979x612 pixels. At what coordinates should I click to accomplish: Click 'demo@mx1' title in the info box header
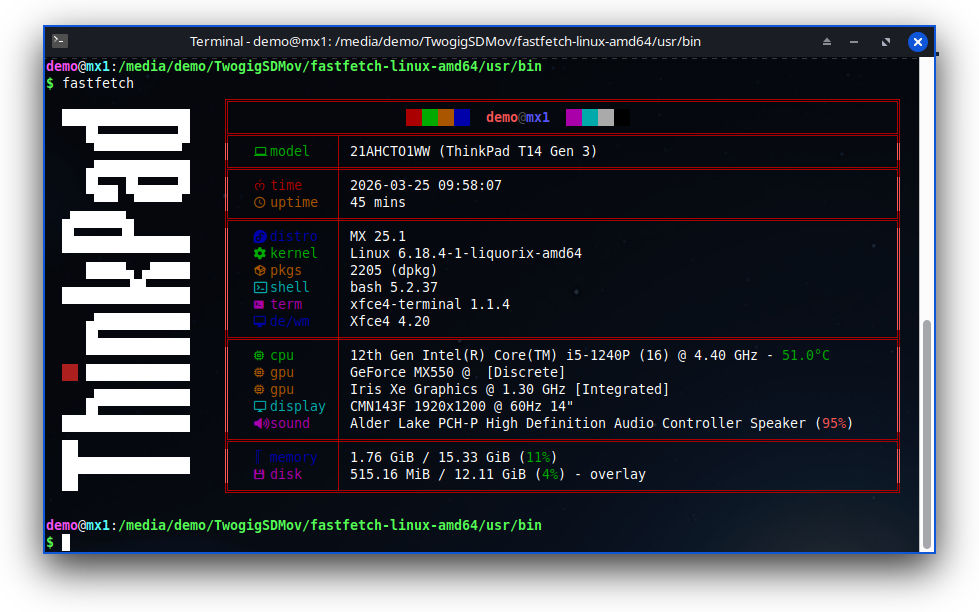pyautogui.click(x=518, y=117)
